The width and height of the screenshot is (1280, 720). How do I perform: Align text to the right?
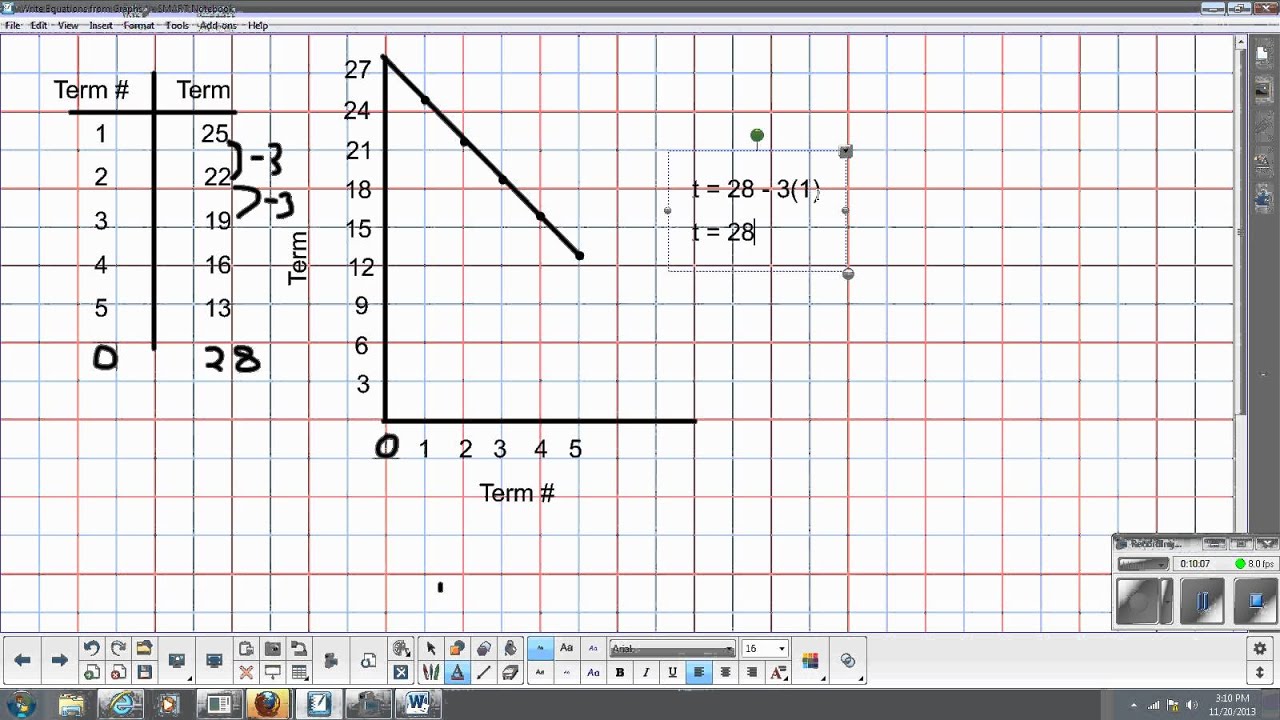point(751,672)
